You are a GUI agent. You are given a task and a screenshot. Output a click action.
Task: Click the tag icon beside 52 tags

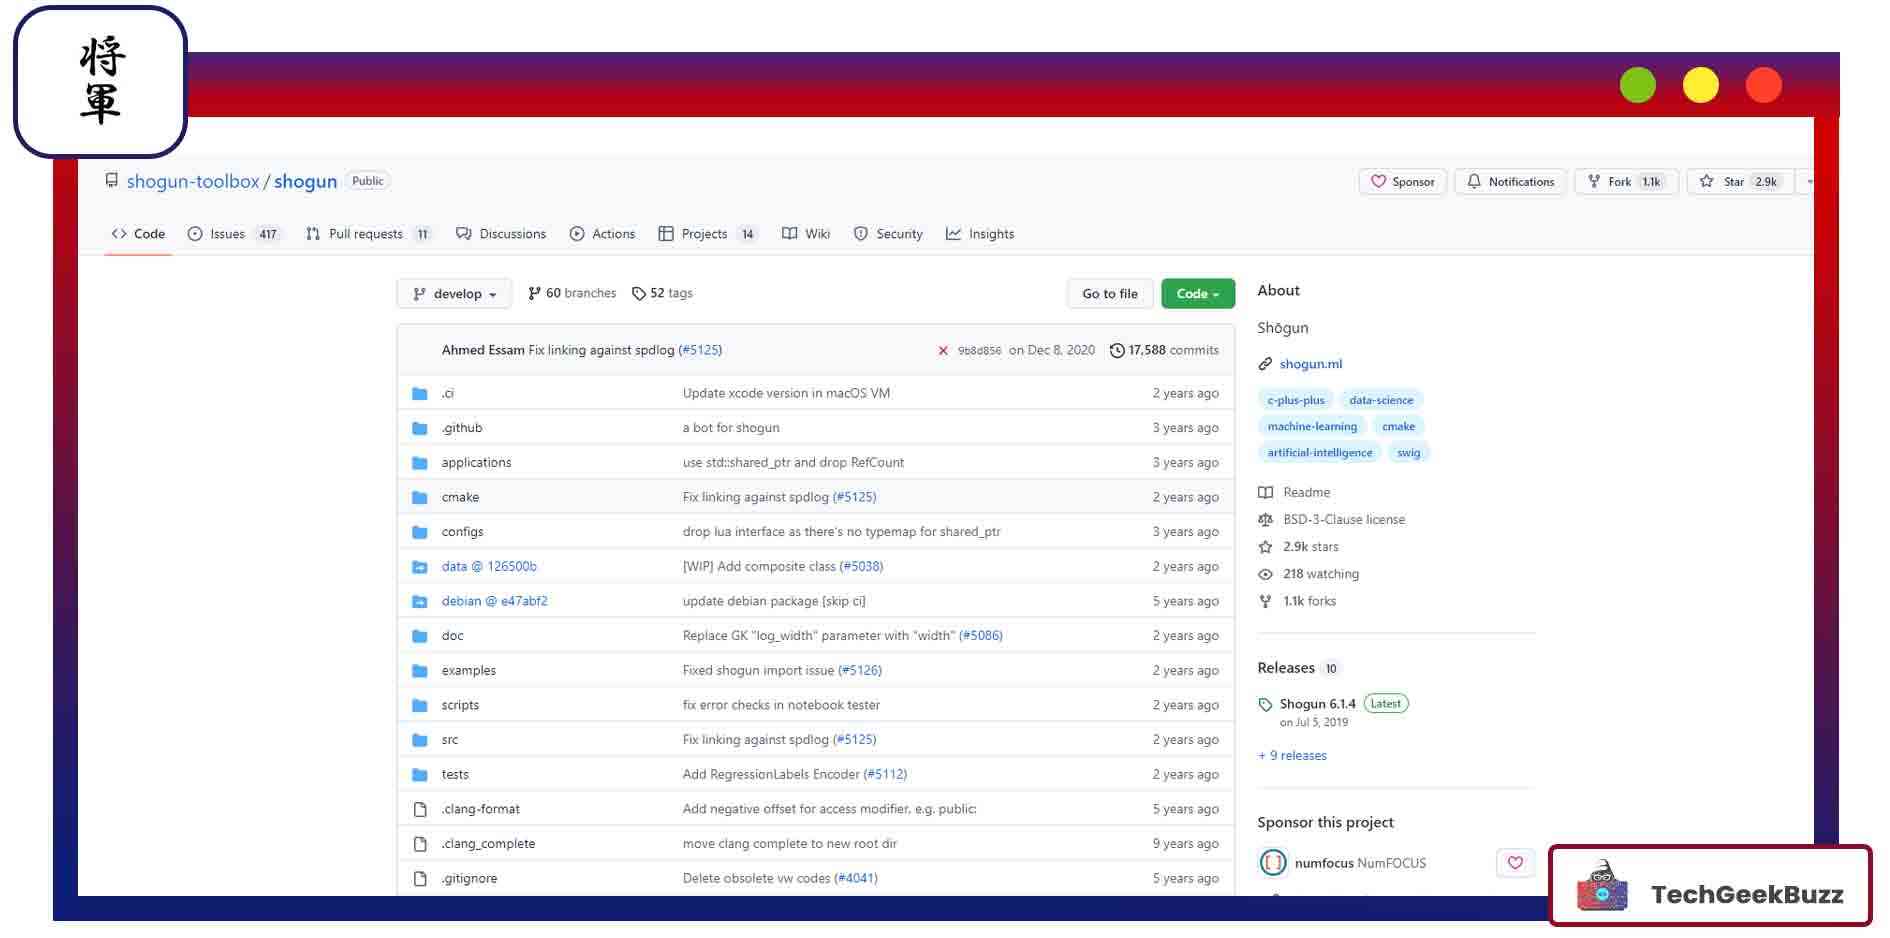click(x=639, y=294)
